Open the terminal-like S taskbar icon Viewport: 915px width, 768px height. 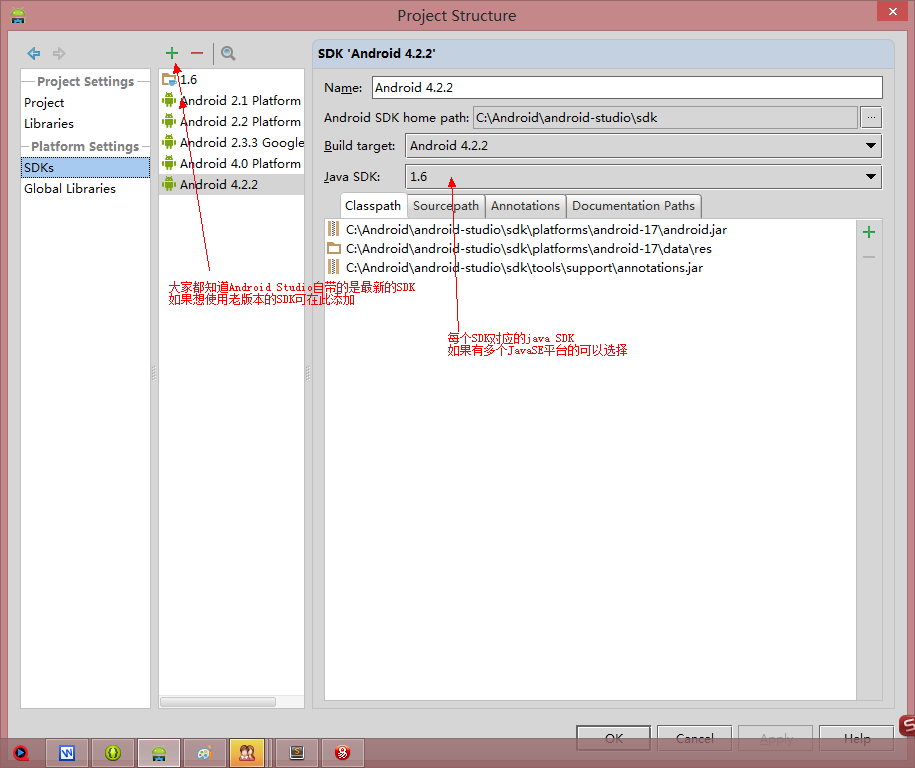[297, 753]
